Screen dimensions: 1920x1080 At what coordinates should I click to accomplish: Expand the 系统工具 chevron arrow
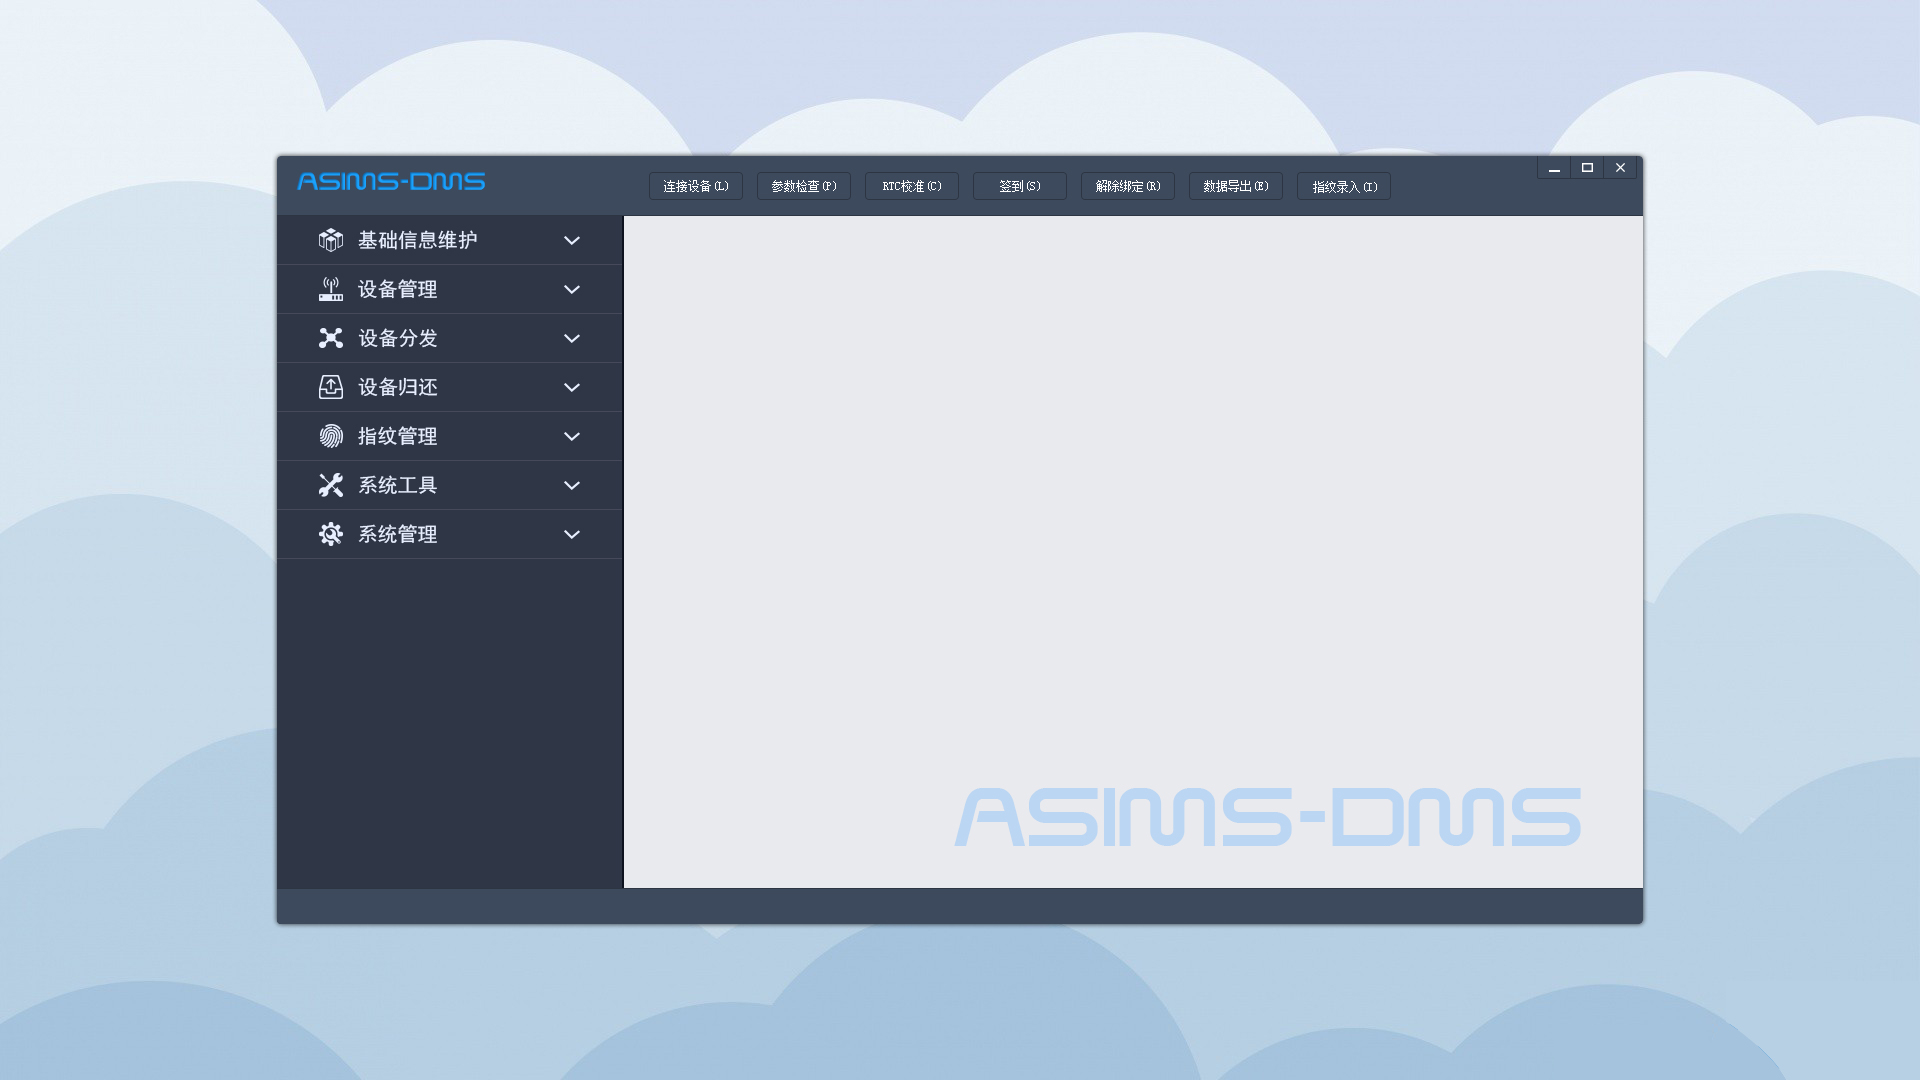(x=572, y=485)
